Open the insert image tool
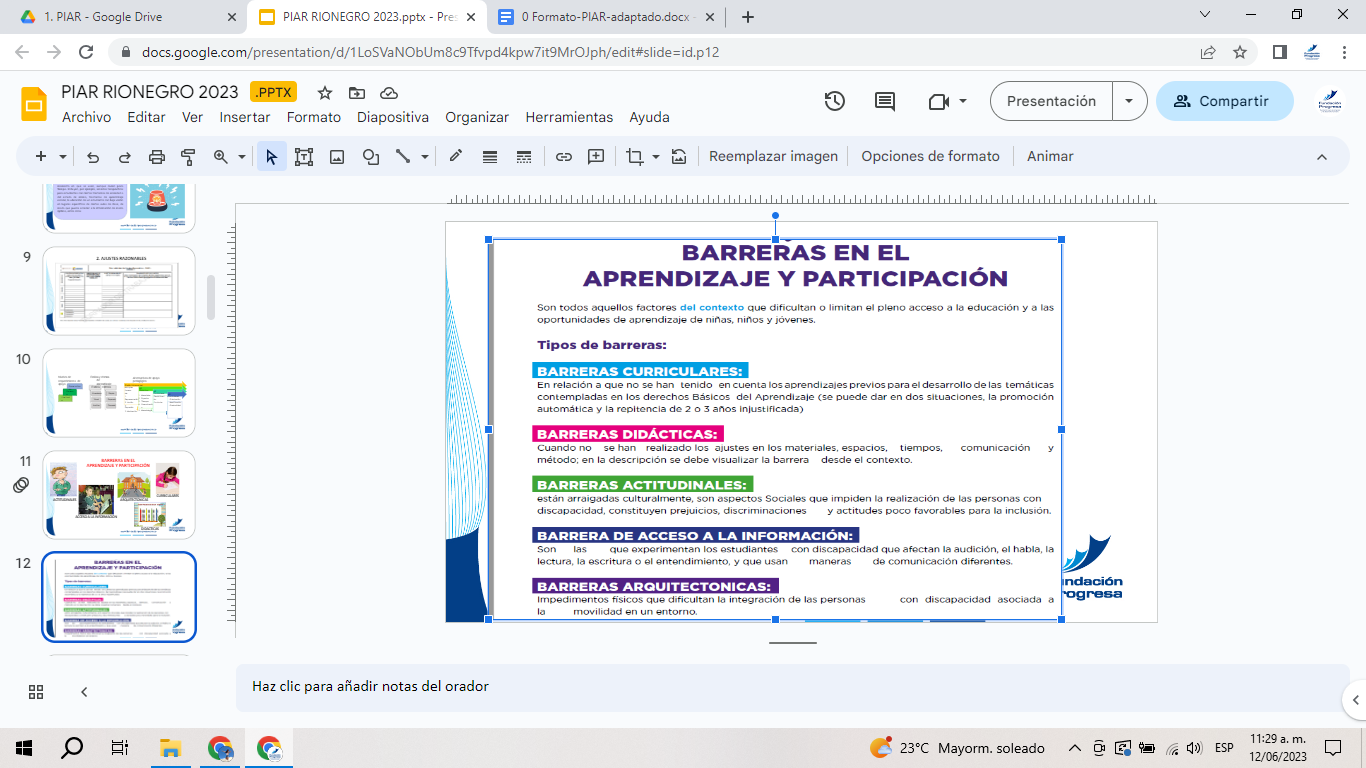 click(336, 156)
